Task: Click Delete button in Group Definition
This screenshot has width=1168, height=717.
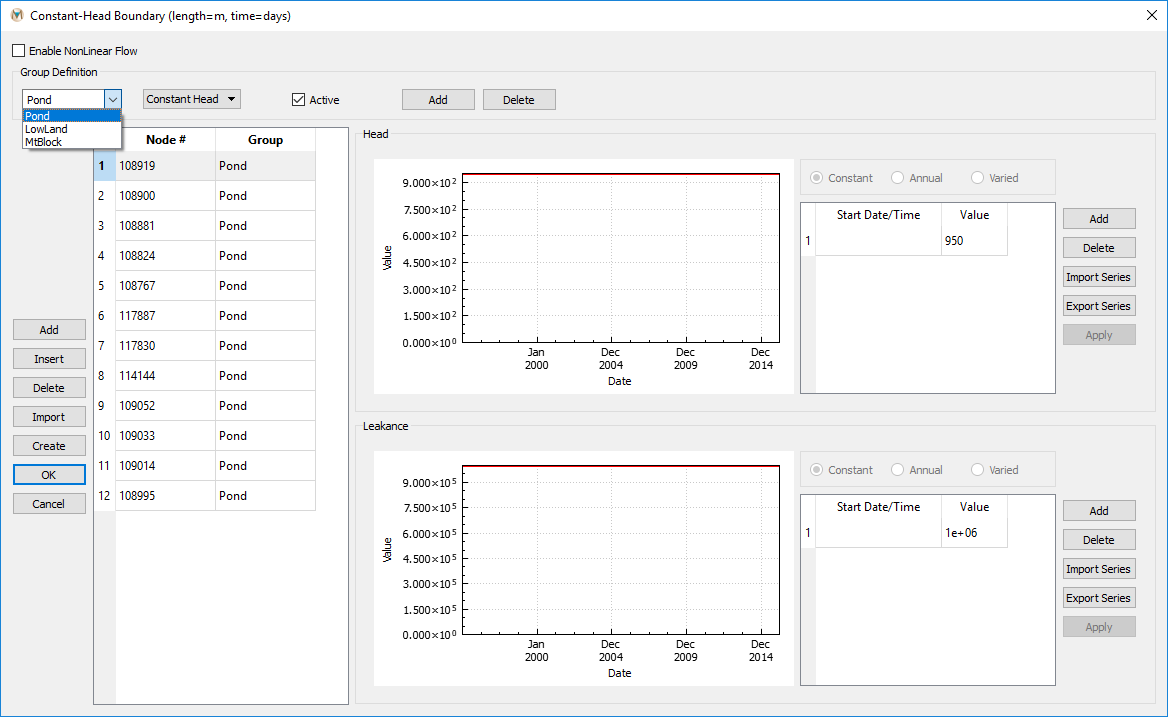Action: coord(519,100)
